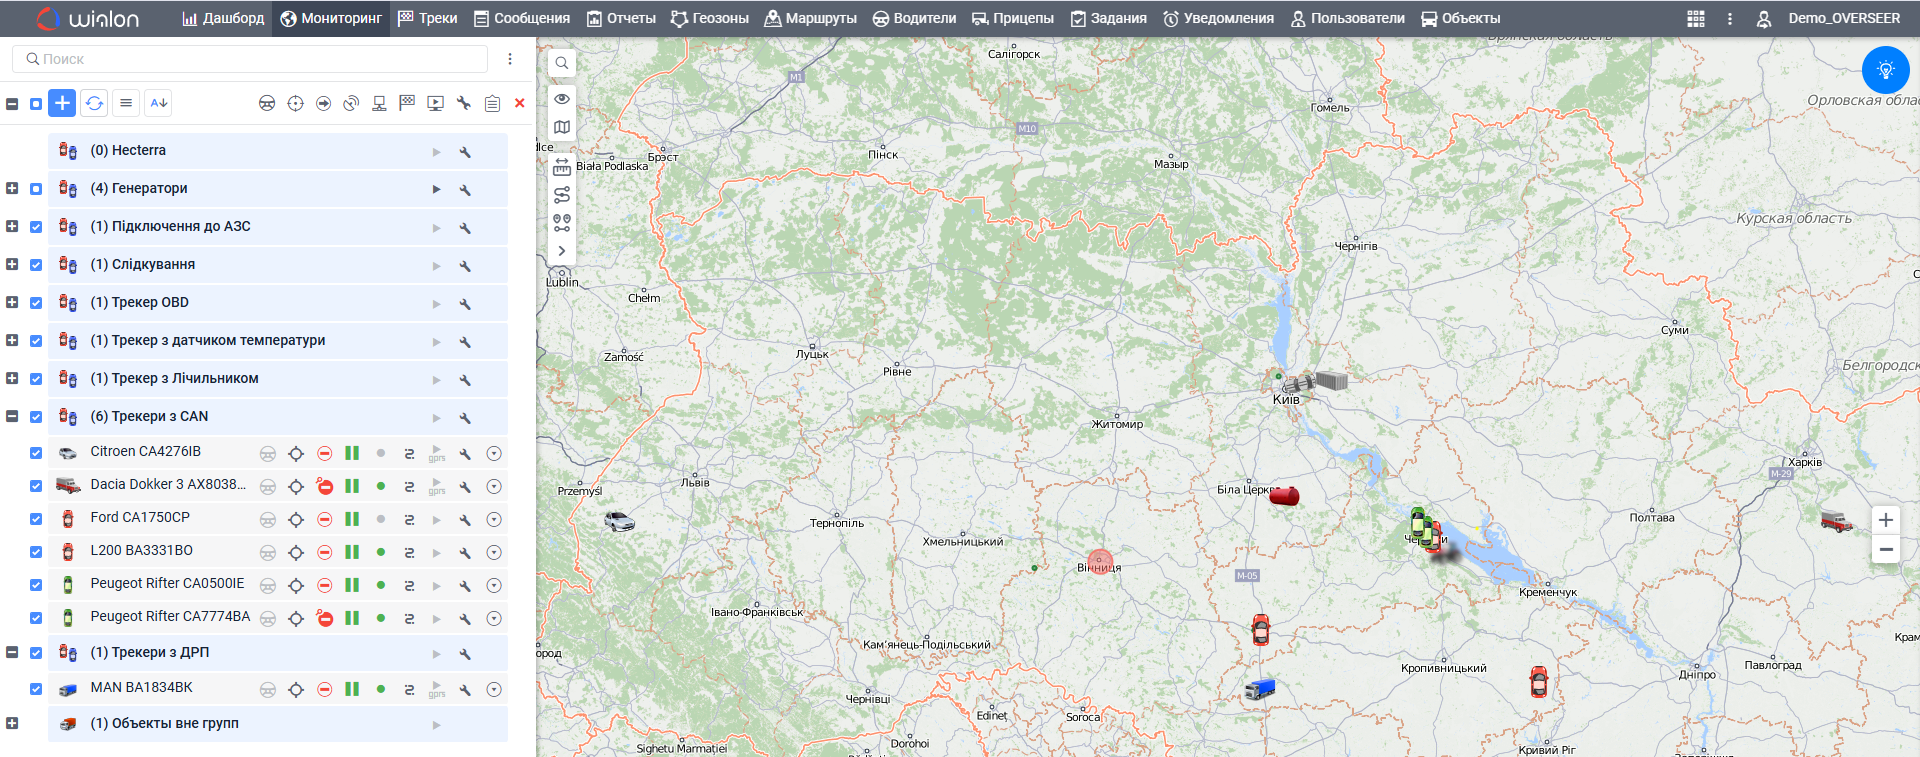Image resolution: width=1920 pixels, height=757 pixels.
Task: Click the blue add object plus button
Action: pos(62,103)
